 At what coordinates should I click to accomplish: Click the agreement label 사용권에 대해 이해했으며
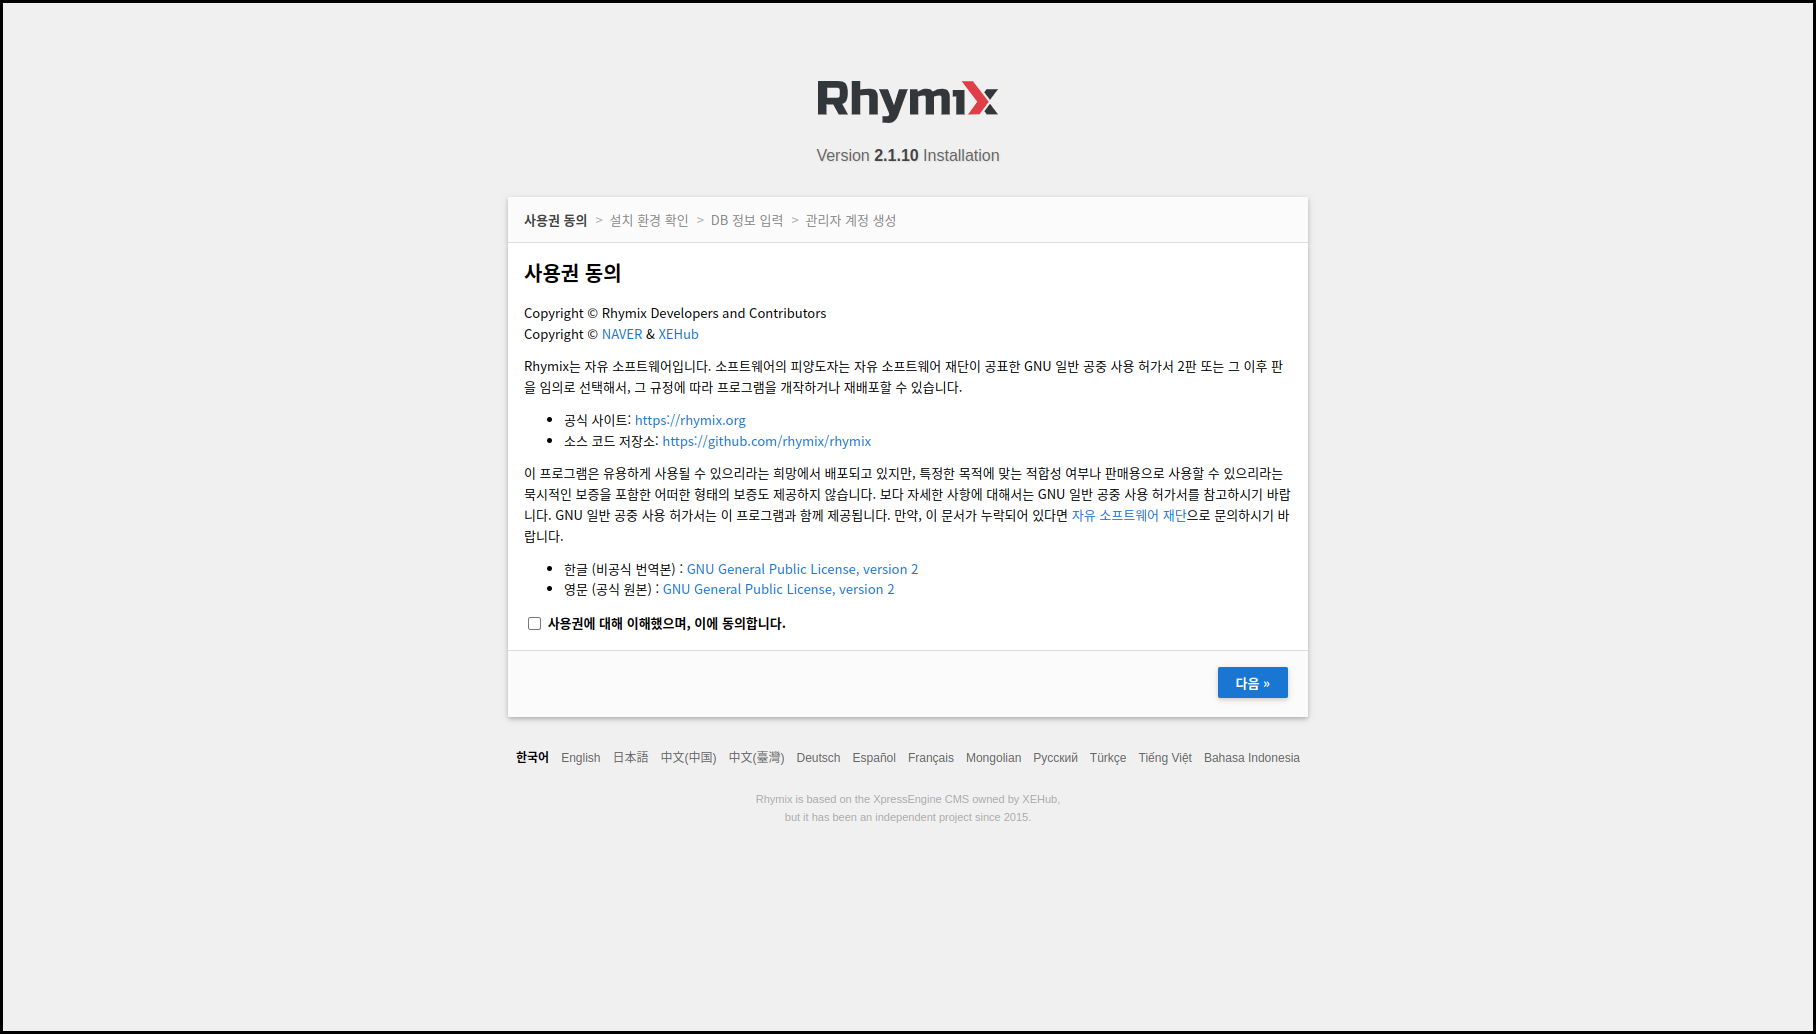point(667,624)
